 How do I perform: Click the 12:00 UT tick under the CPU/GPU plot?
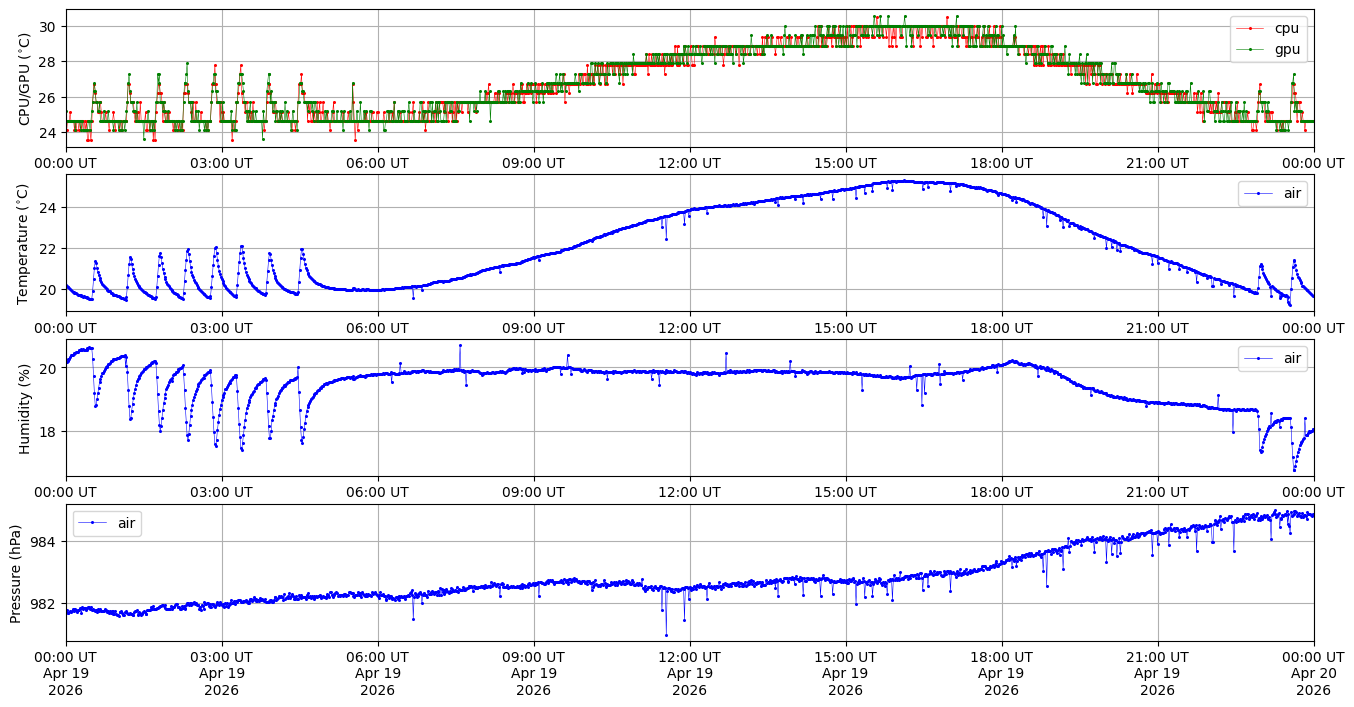[689, 163]
